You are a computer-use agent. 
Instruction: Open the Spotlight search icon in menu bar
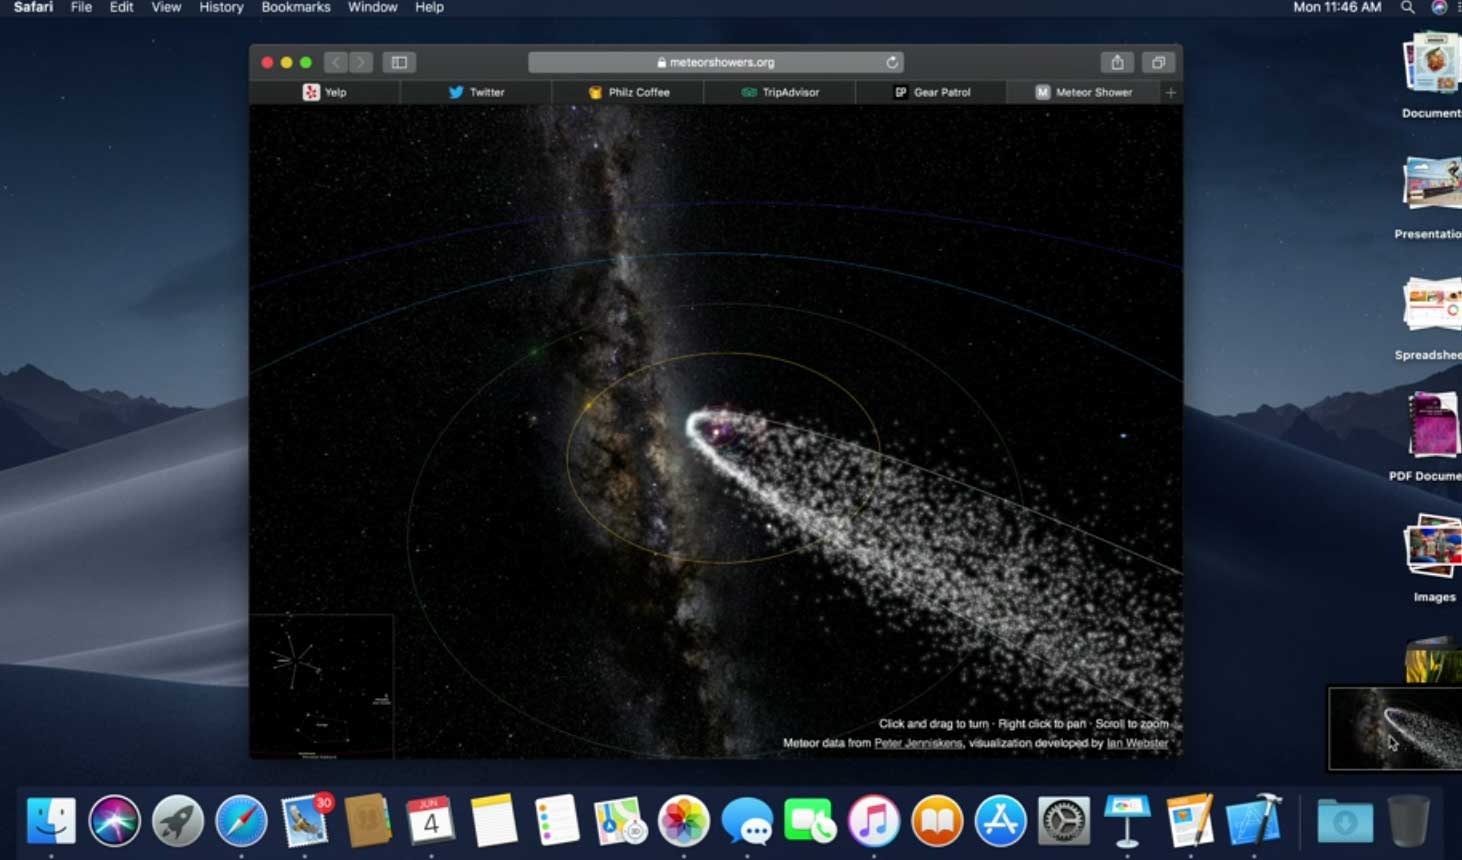tap(1407, 7)
